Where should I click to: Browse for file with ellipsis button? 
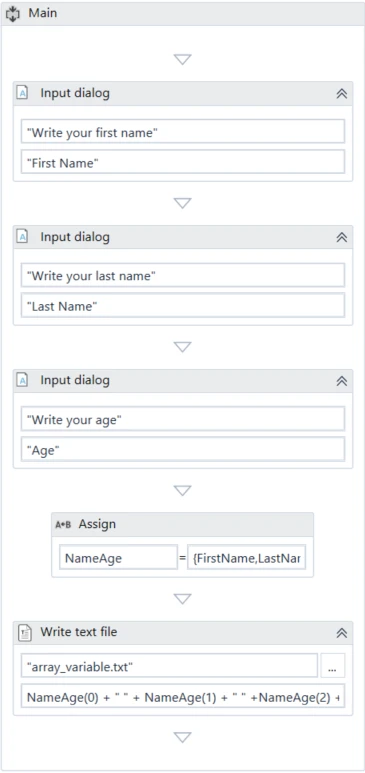(x=332, y=666)
